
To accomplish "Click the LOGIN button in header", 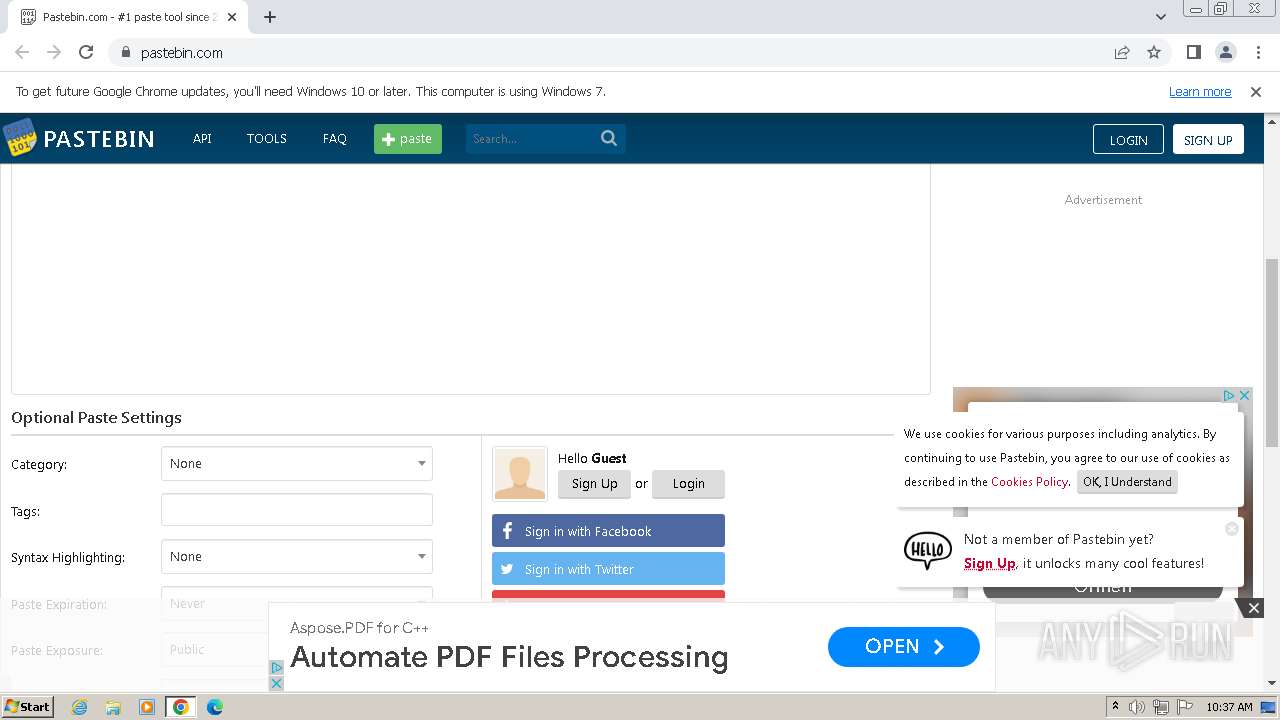I will point(1128,139).
